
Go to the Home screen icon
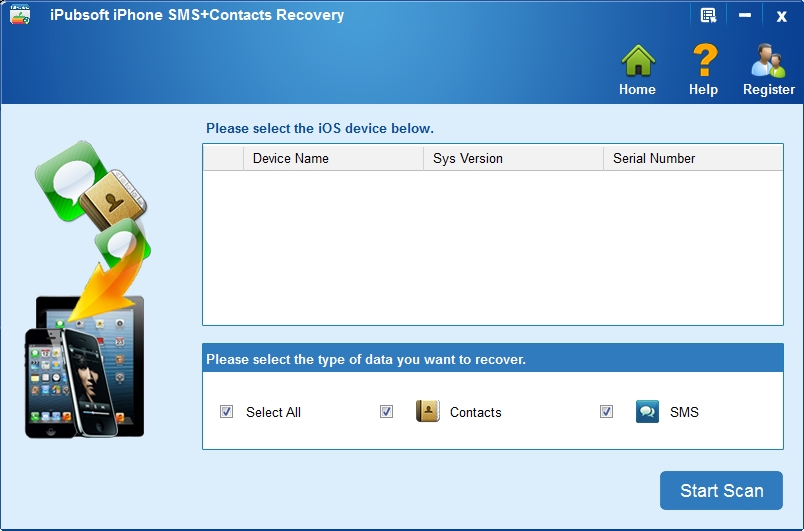[637, 60]
